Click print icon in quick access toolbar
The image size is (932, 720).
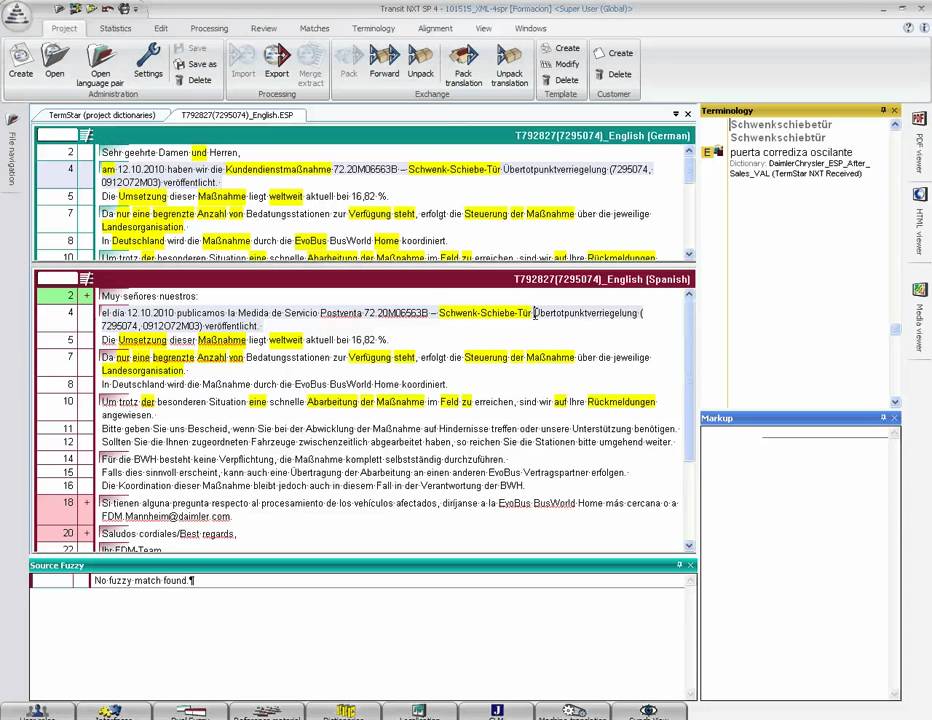(124, 9)
